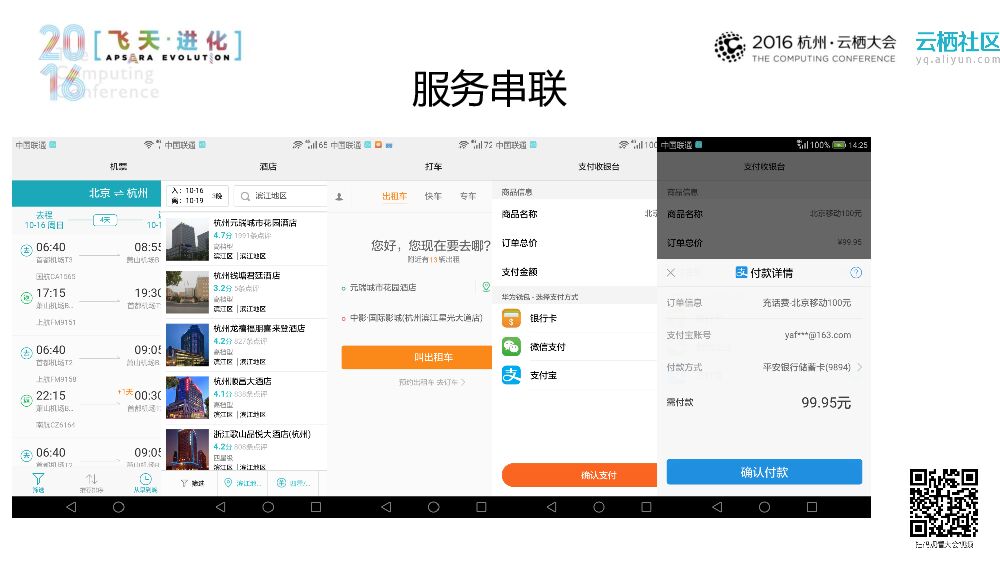The height and width of the screenshot is (563, 1000).
Task: Open the 滨江 location pin filter at the hotel list bottom
Action: pos(242,483)
